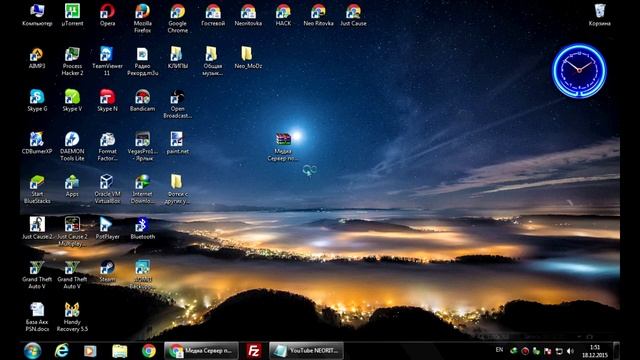Open the DAEMON Tools Lite shortcut

[x=72, y=146]
